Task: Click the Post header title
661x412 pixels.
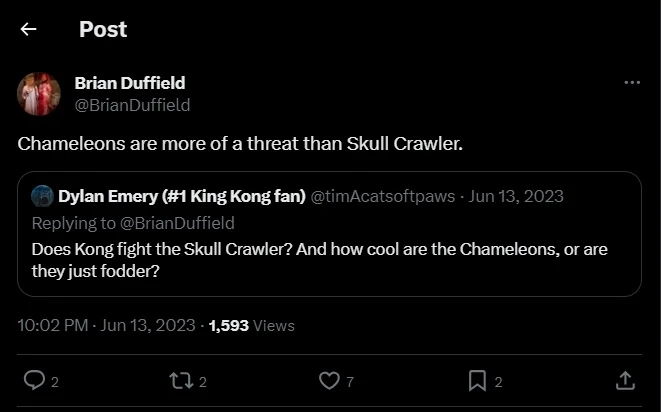Action: 103,29
